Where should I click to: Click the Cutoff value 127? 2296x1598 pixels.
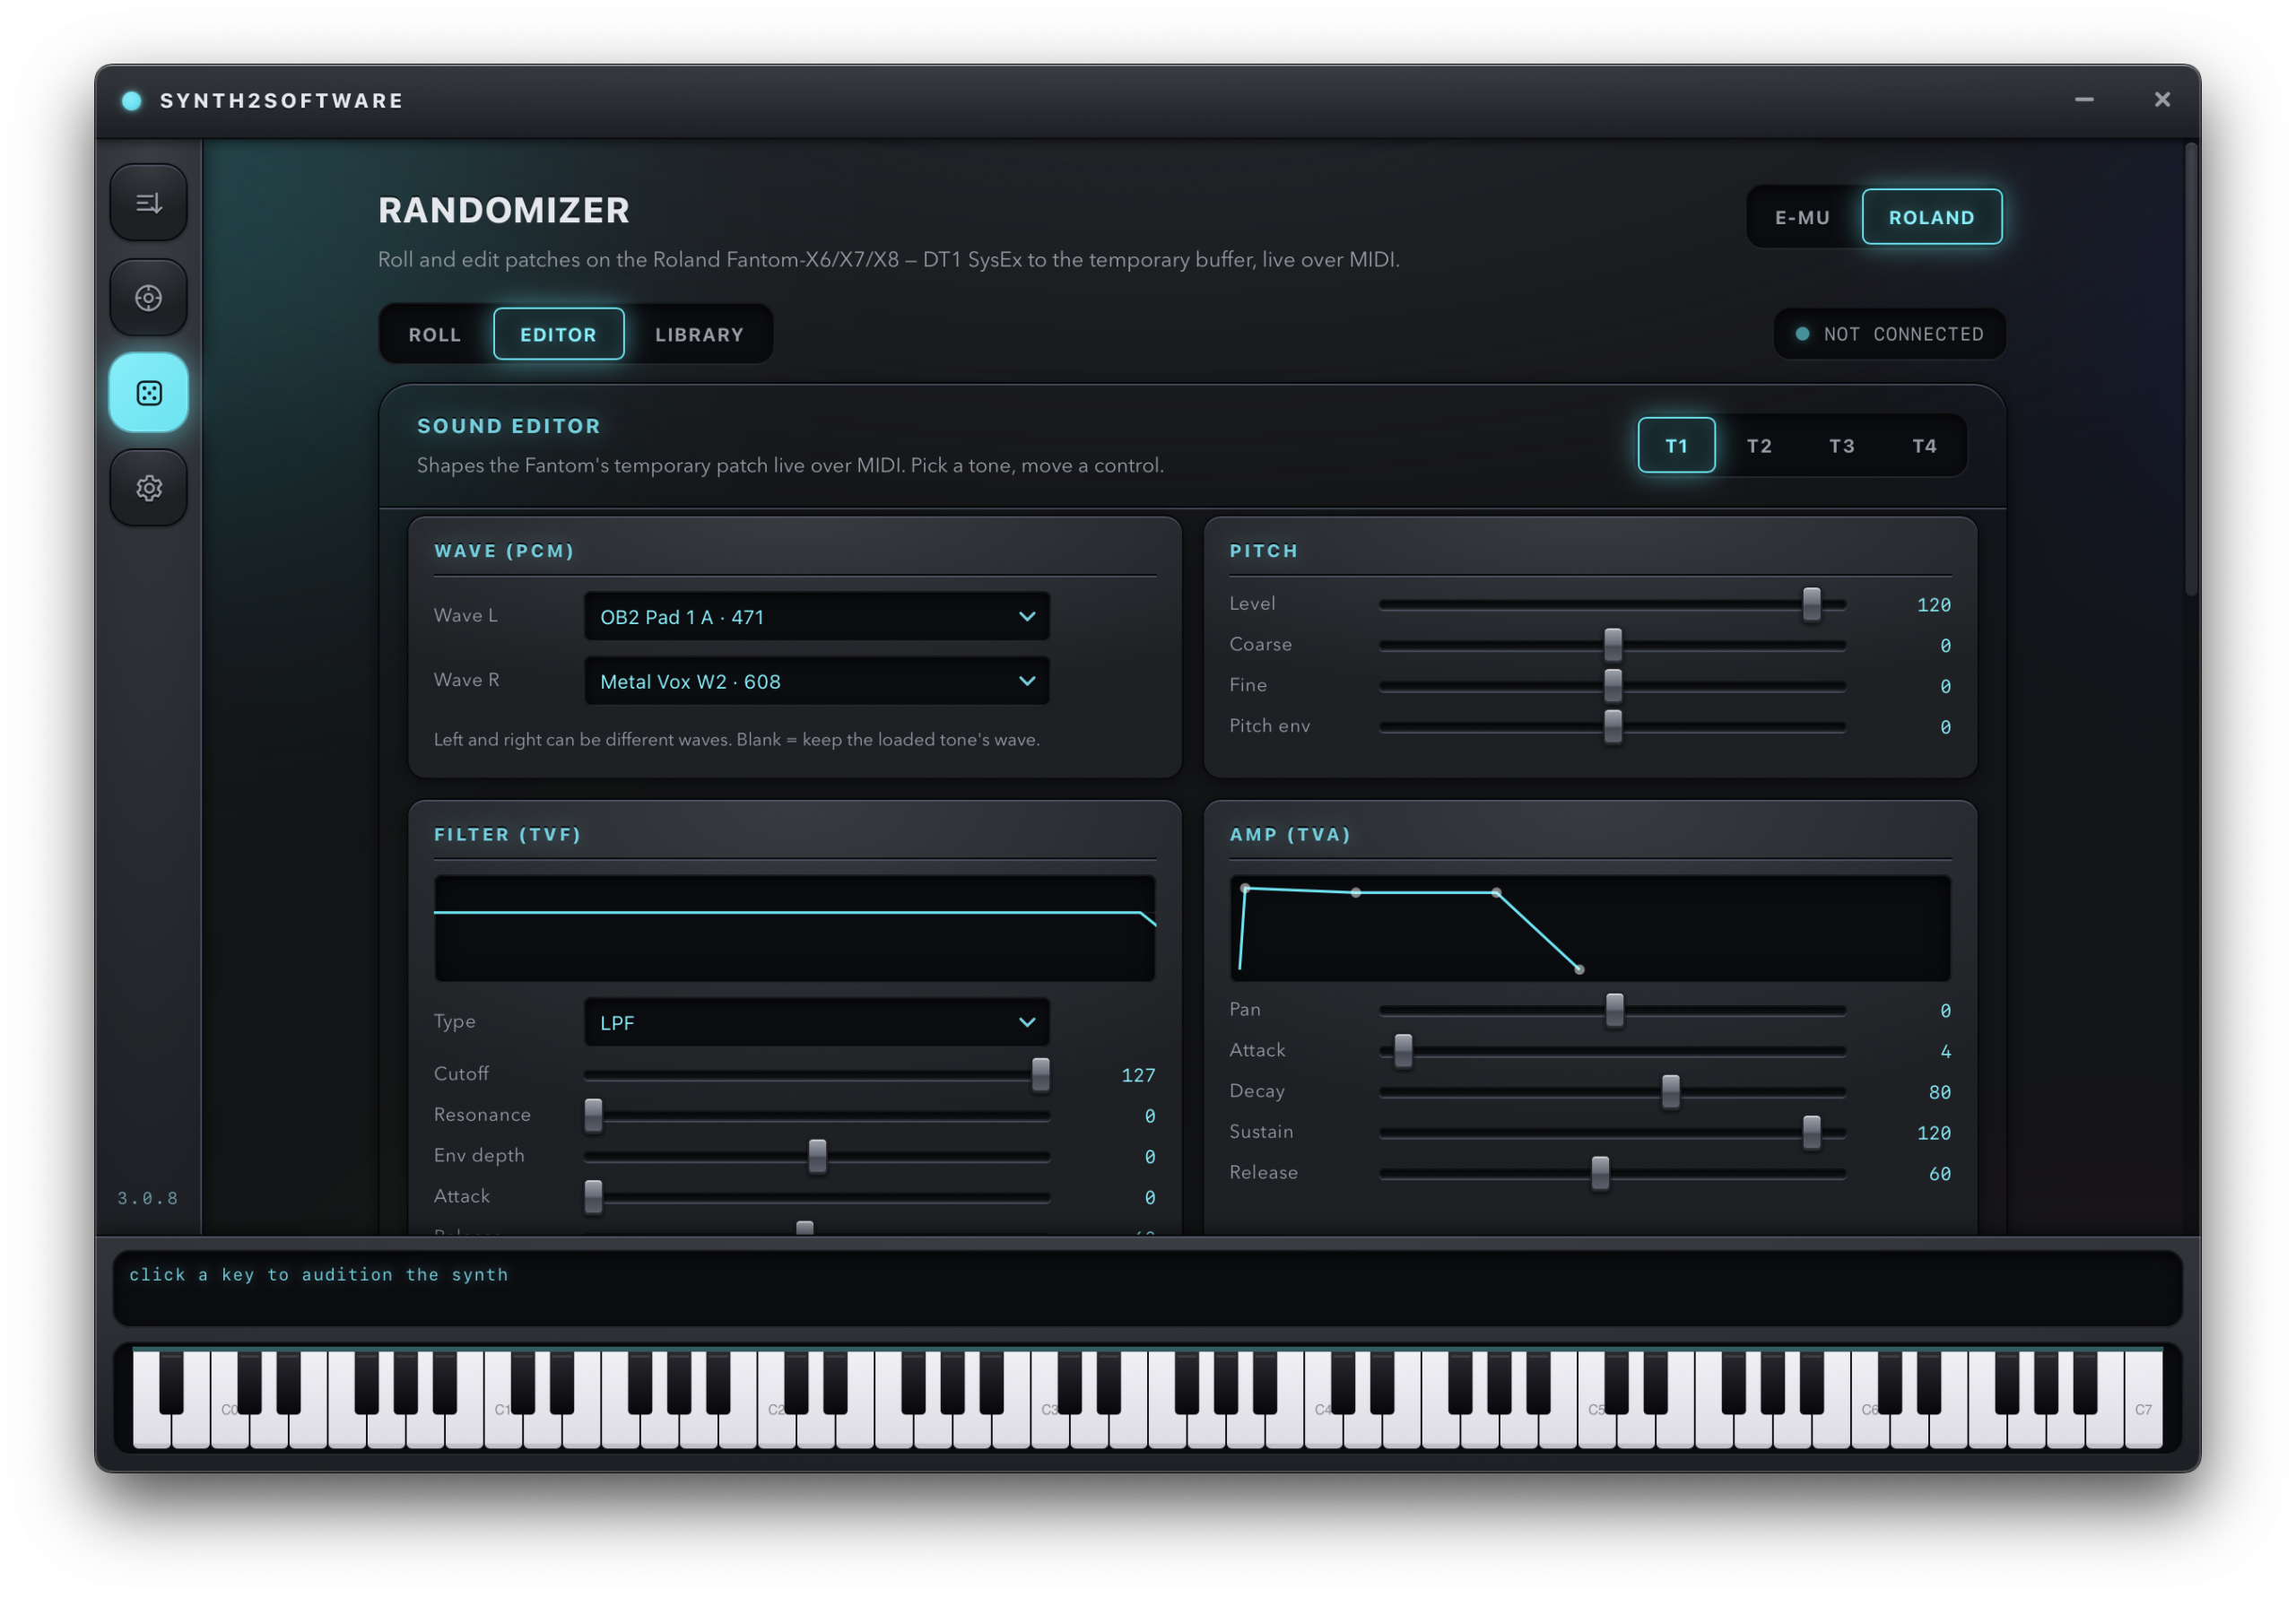(1138, 1075)
